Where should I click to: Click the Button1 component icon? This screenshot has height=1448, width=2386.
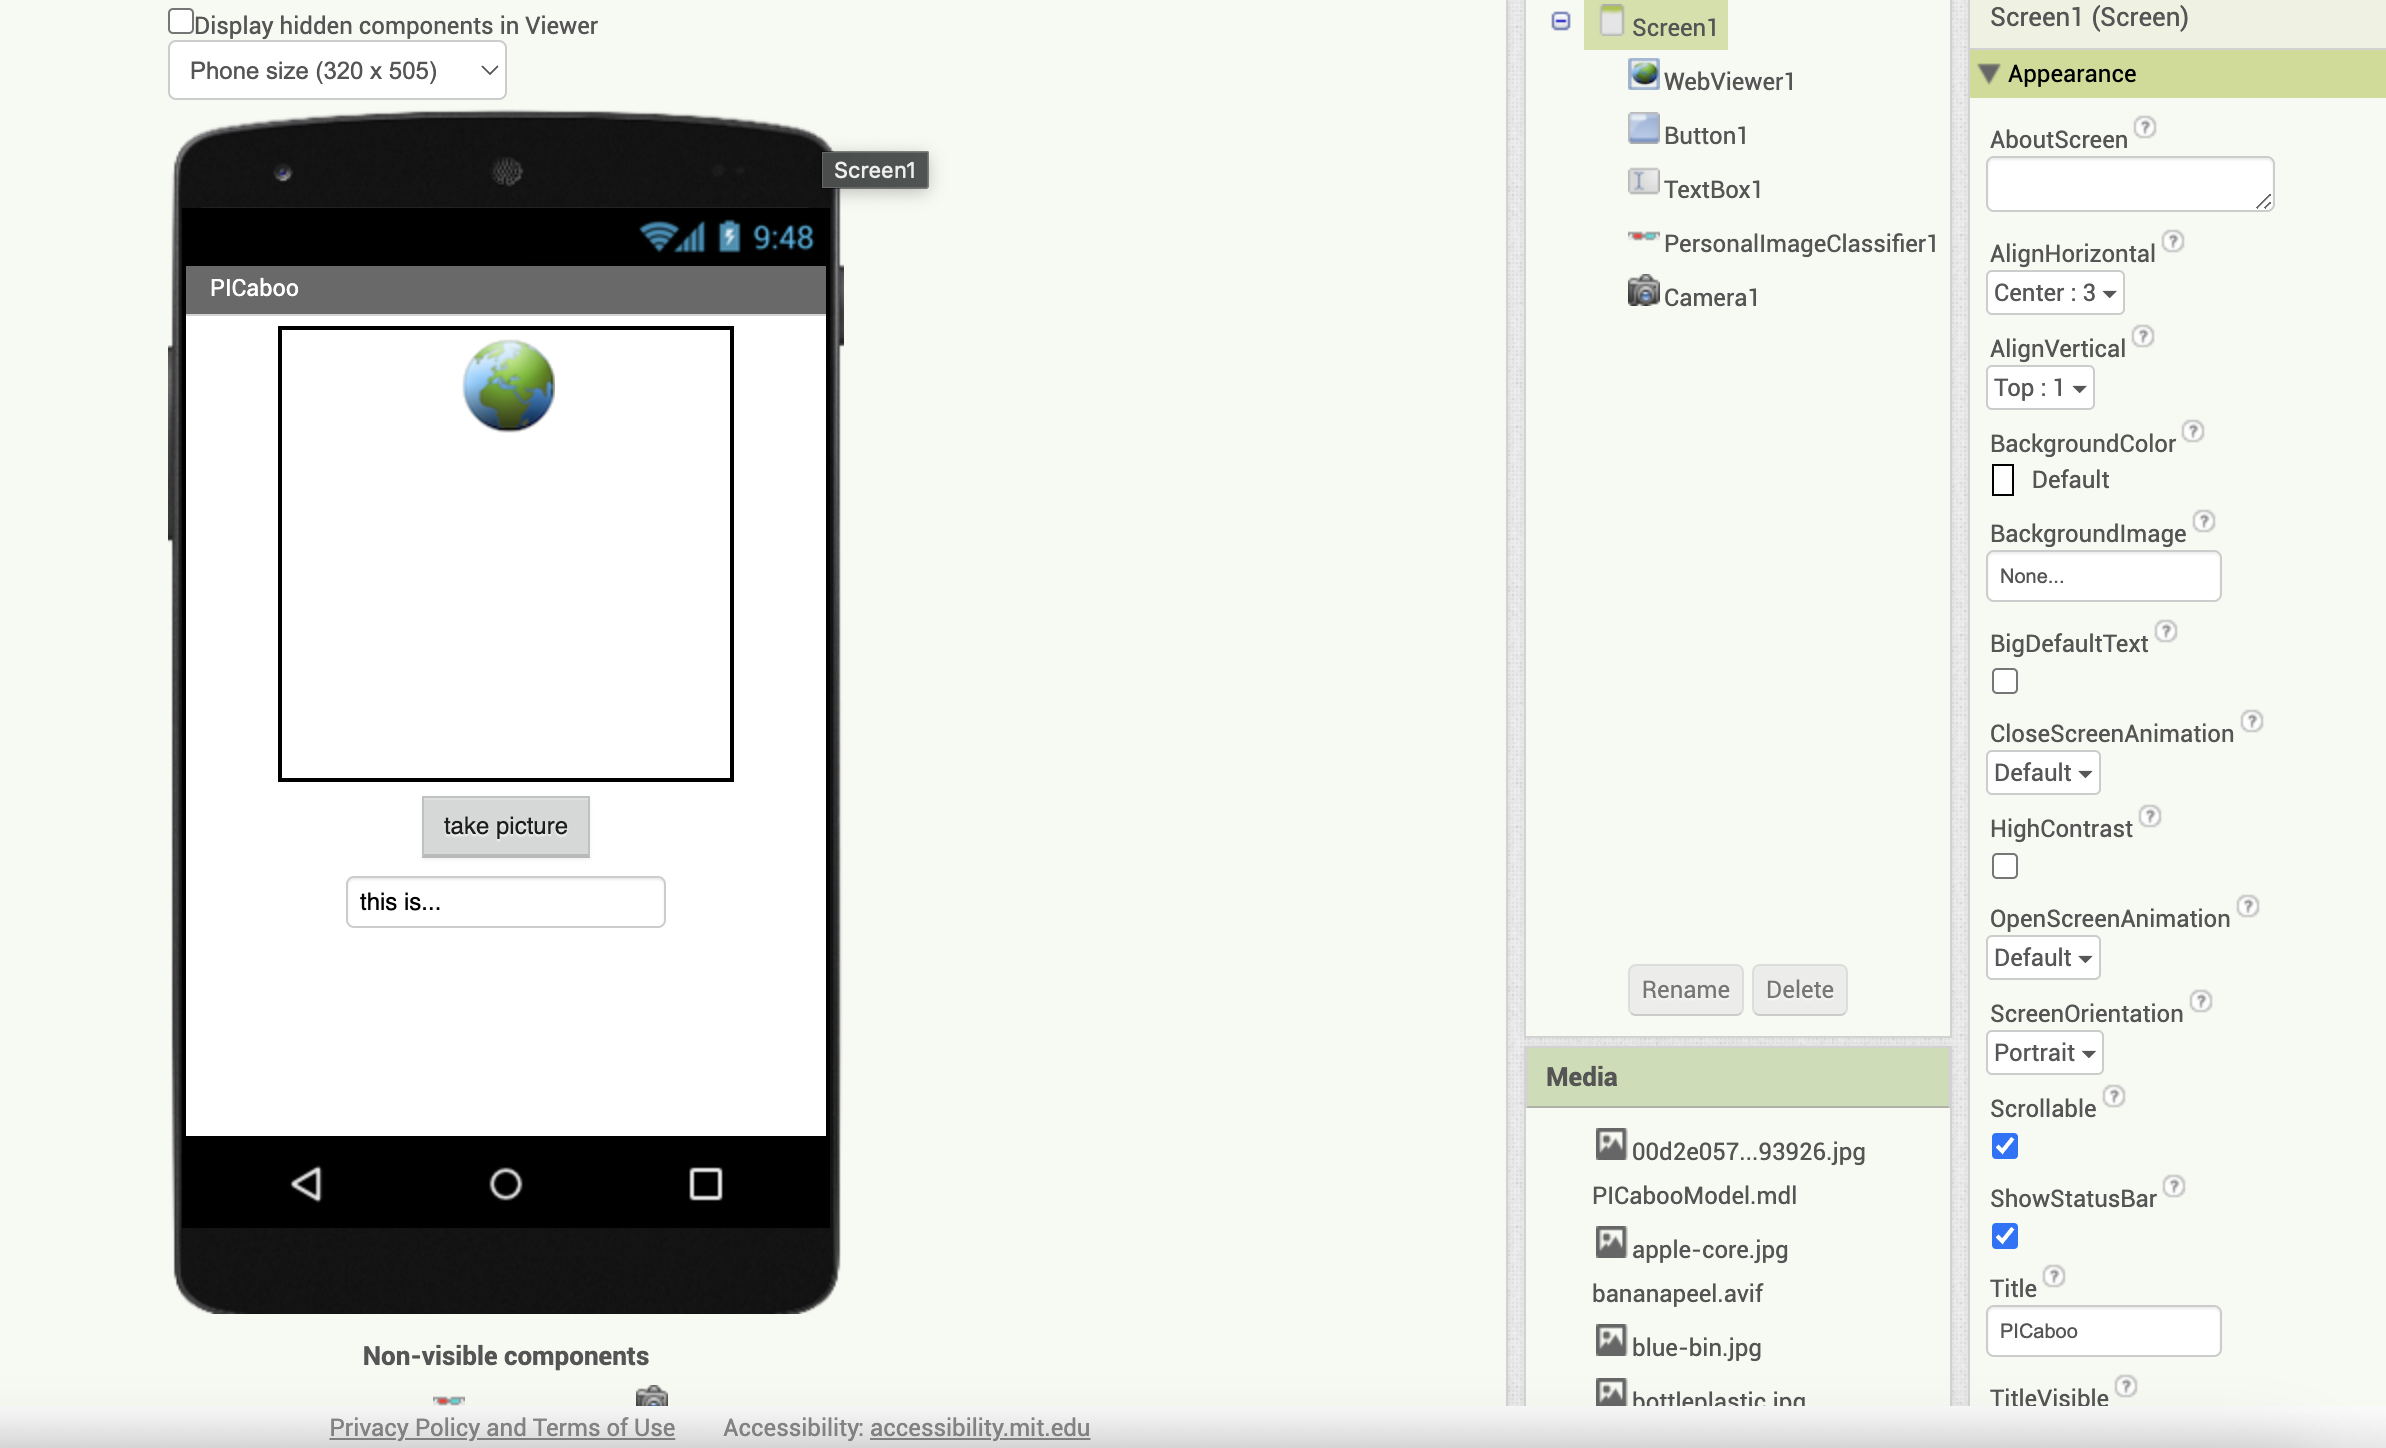click(1643, 129)
